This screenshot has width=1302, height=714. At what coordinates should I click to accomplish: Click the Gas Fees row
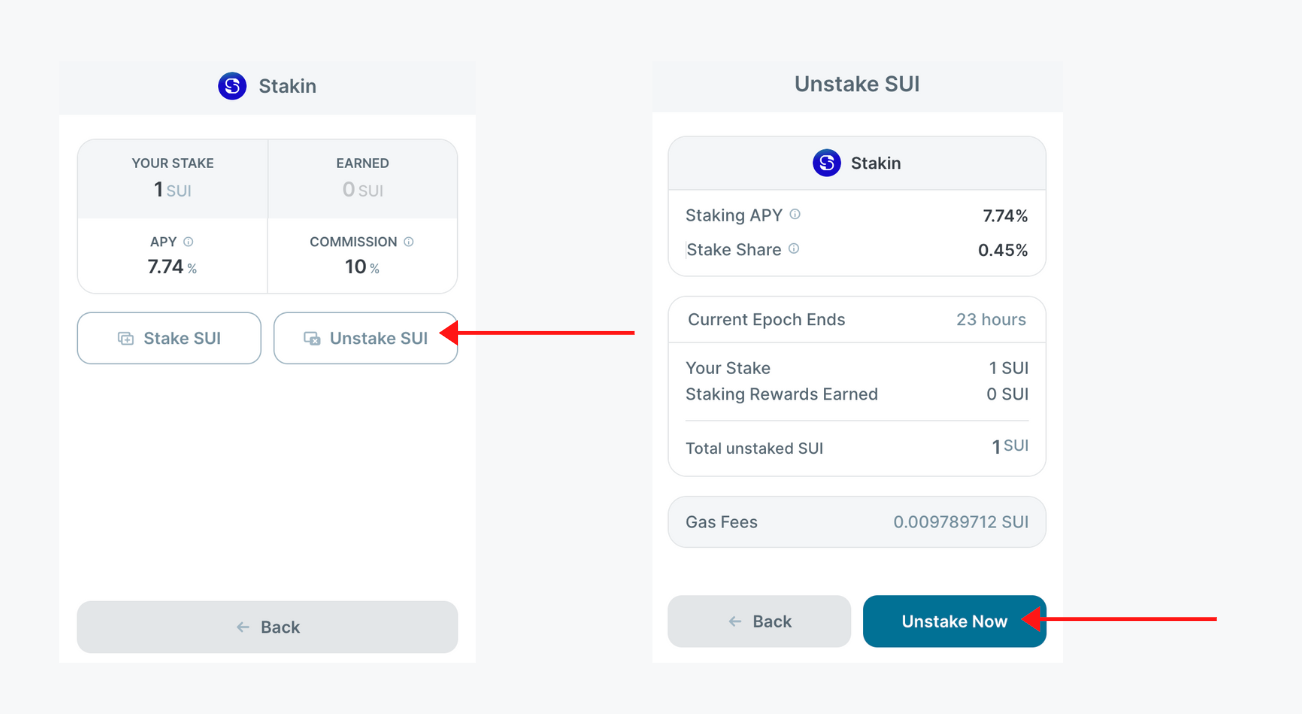pyautogui.click(x=856, y=521)
